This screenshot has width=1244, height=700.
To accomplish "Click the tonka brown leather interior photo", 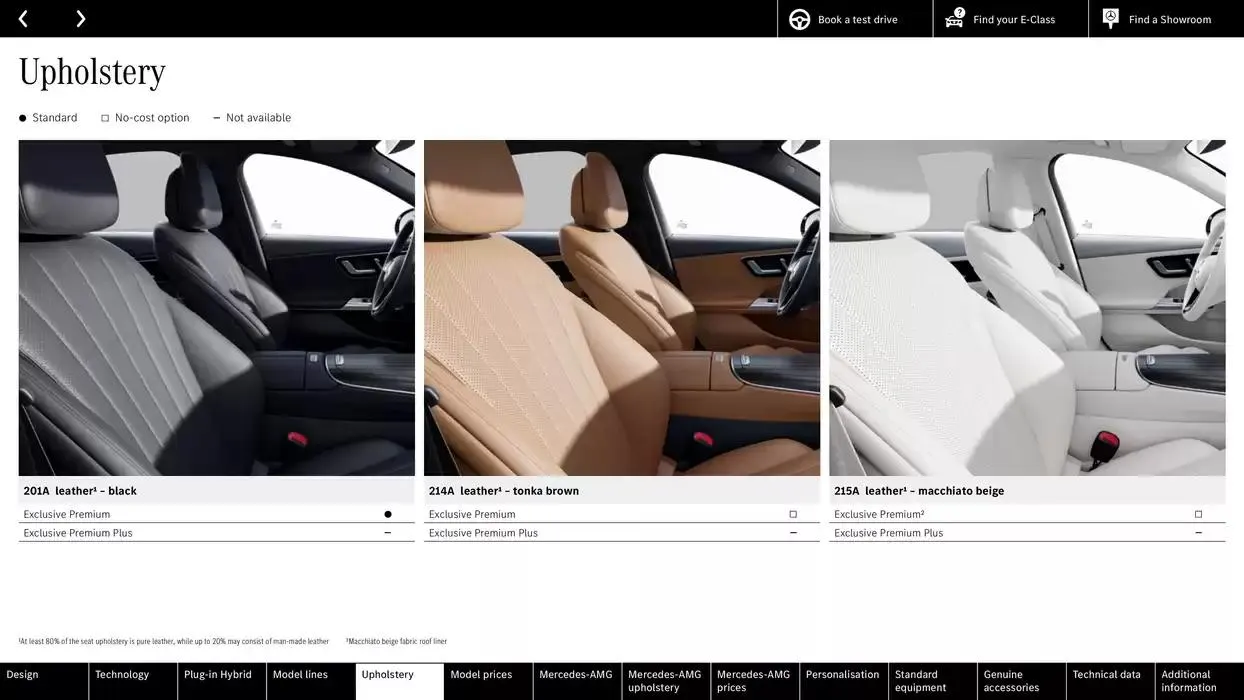I will 622,308.
